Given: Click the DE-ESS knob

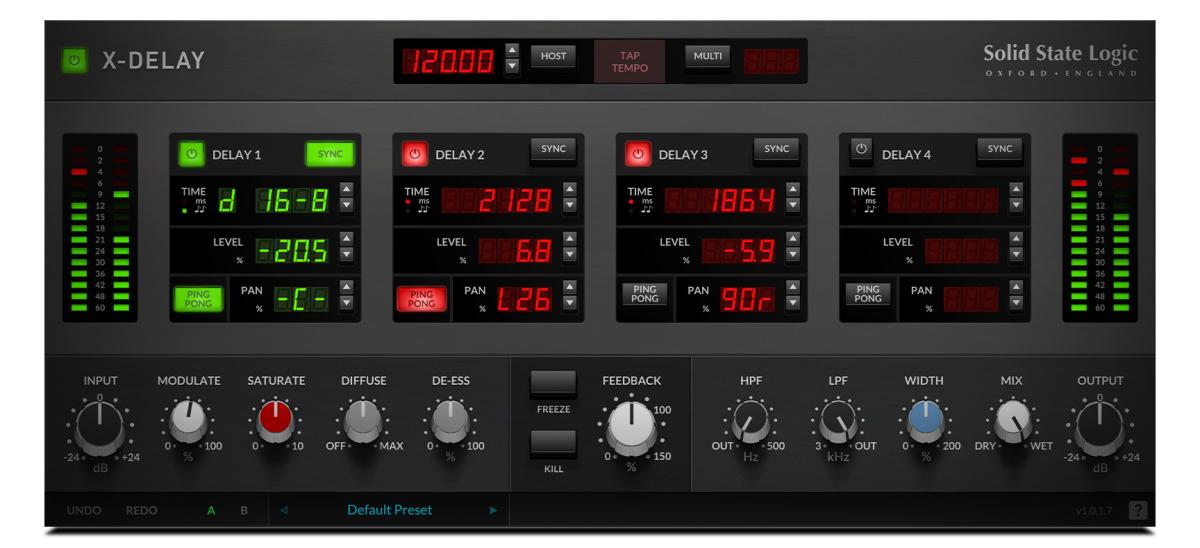Looking at the screenshot, I should pyautogui.click(x=451, y=422).
